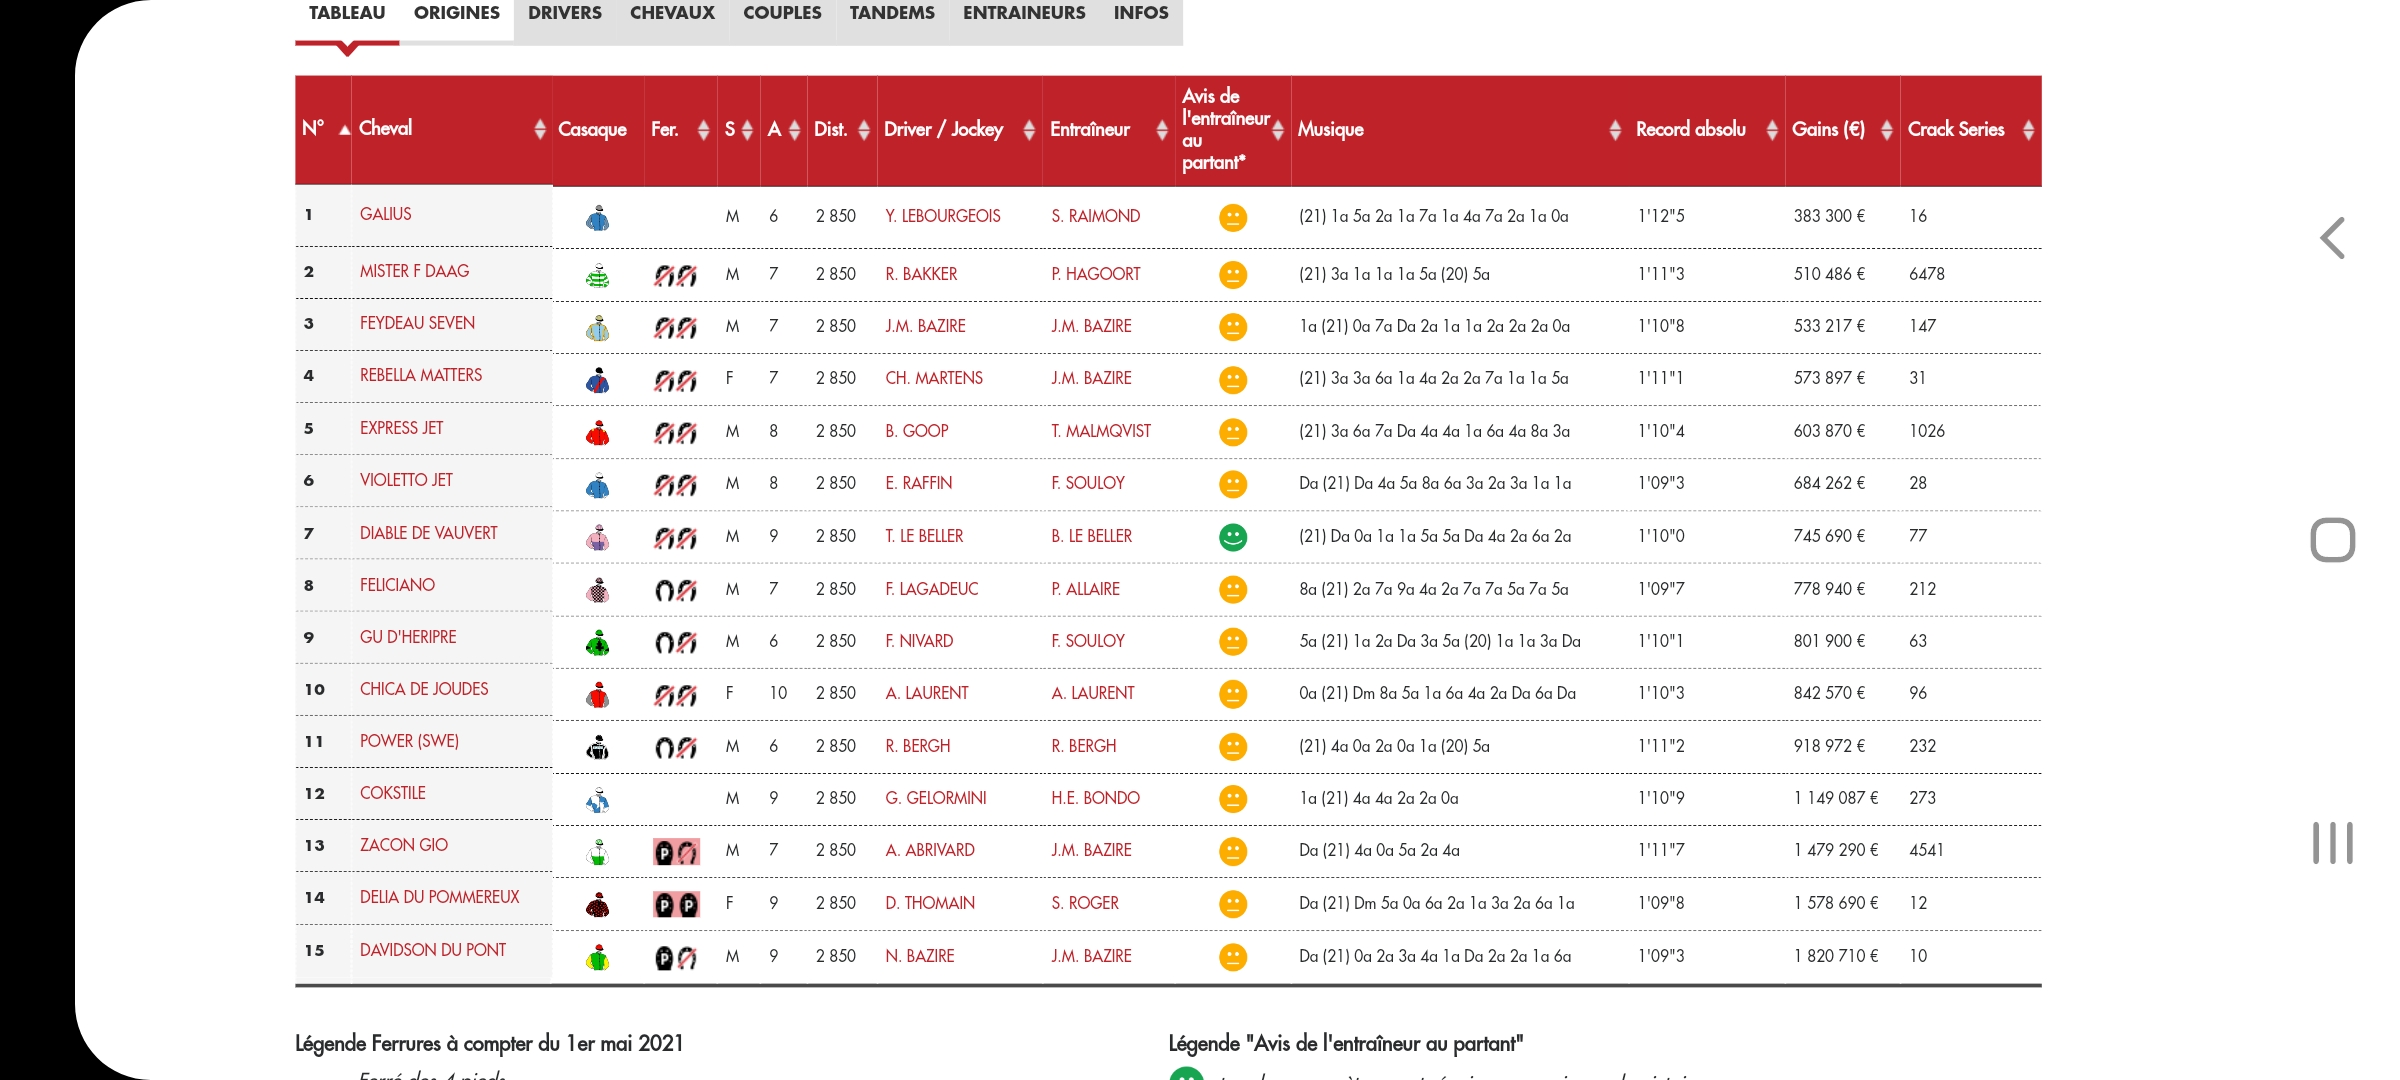Click POWER (SWE) black silk icon
This screenshot has height=1080, width=2400.
pyautogui.click(x=598, y=748)
